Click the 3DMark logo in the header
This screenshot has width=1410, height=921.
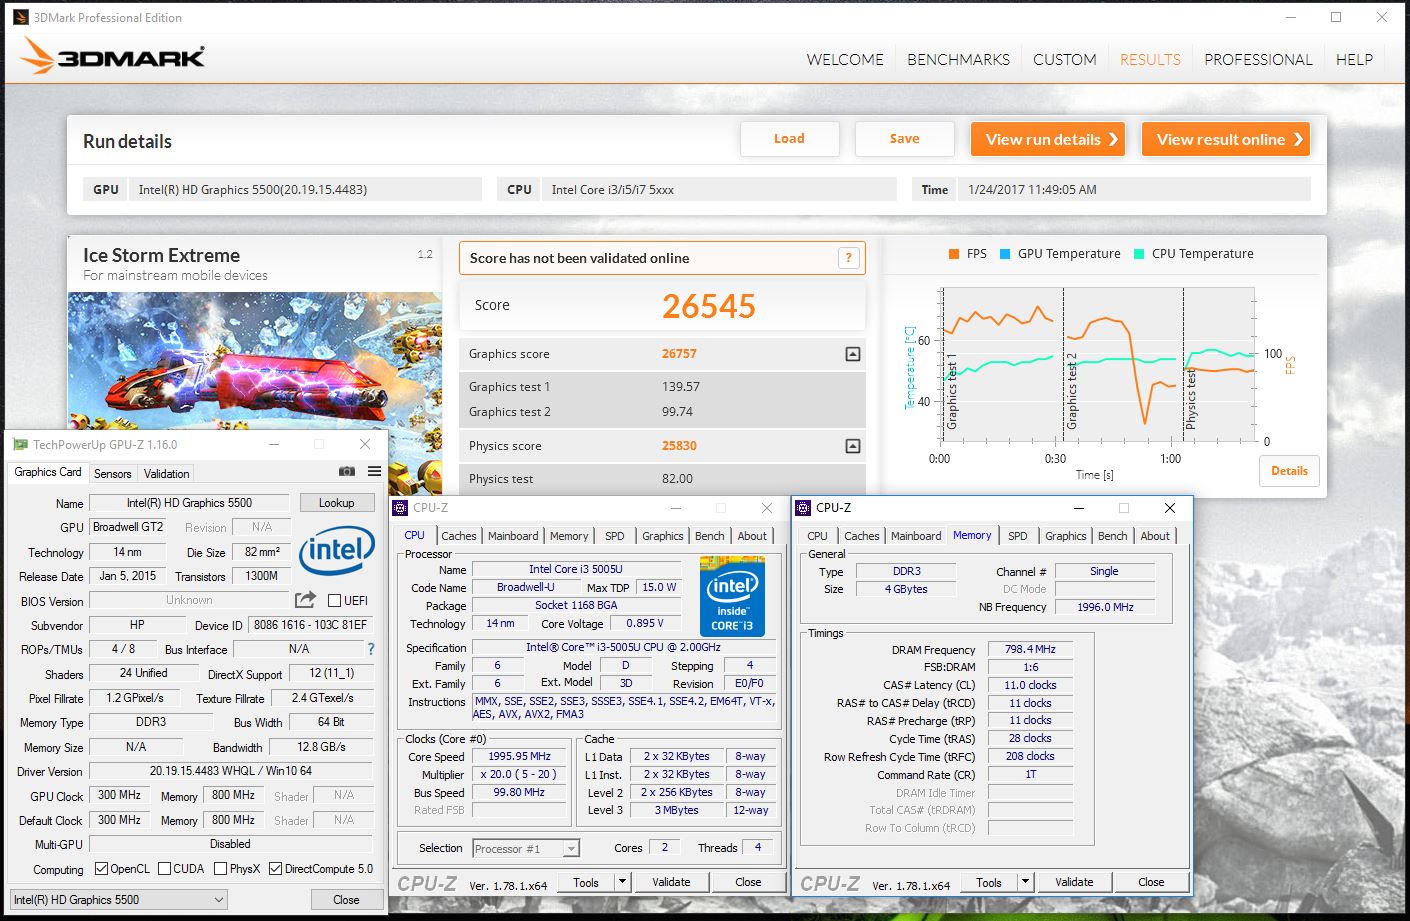tap(113, 57)
